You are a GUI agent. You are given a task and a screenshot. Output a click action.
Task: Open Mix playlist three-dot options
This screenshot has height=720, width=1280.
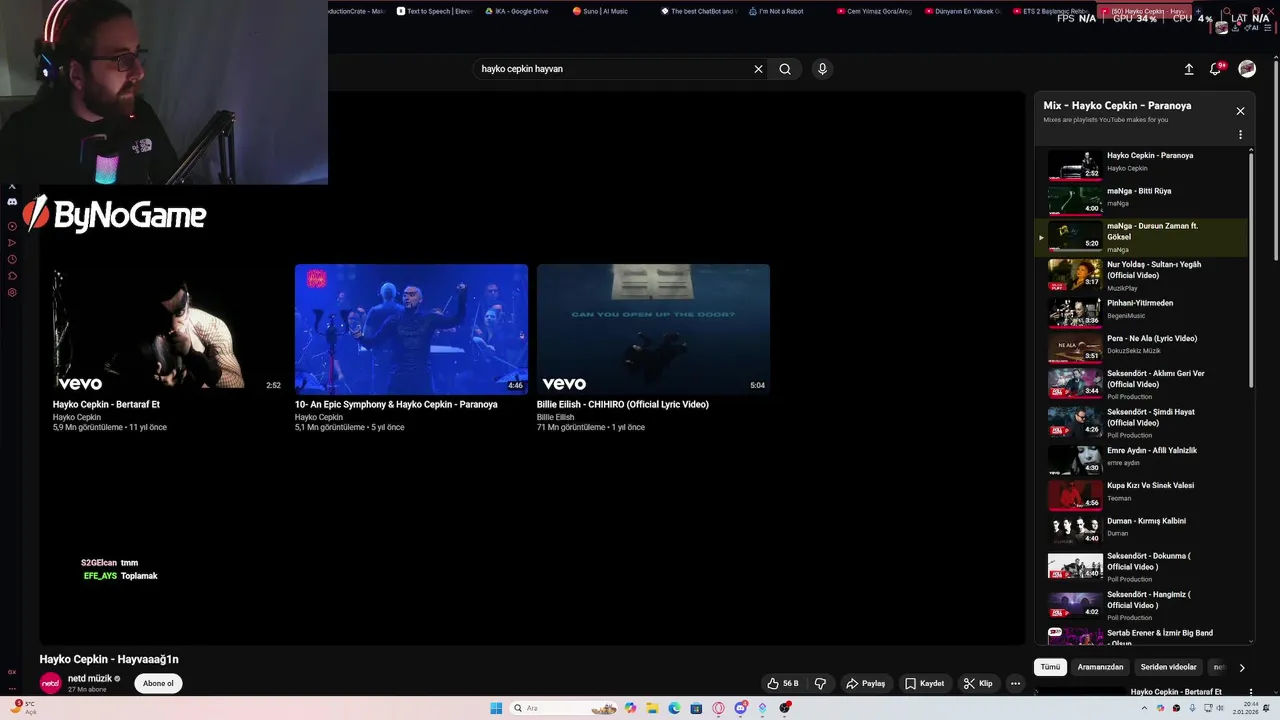(1240, 134)
